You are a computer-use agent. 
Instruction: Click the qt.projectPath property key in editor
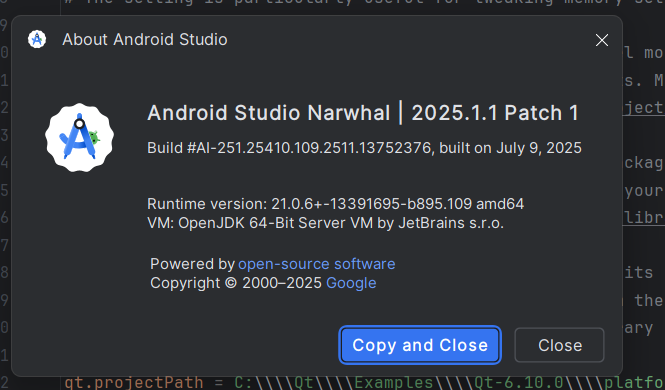tap(134, 383)
